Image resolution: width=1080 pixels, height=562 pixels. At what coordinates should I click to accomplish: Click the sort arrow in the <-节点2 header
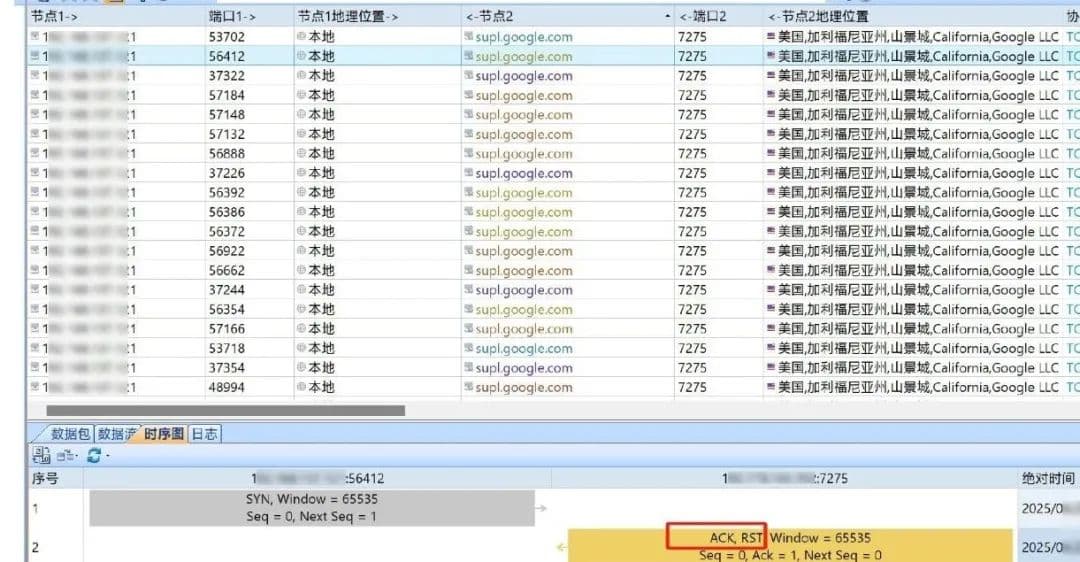click(667, 16)
